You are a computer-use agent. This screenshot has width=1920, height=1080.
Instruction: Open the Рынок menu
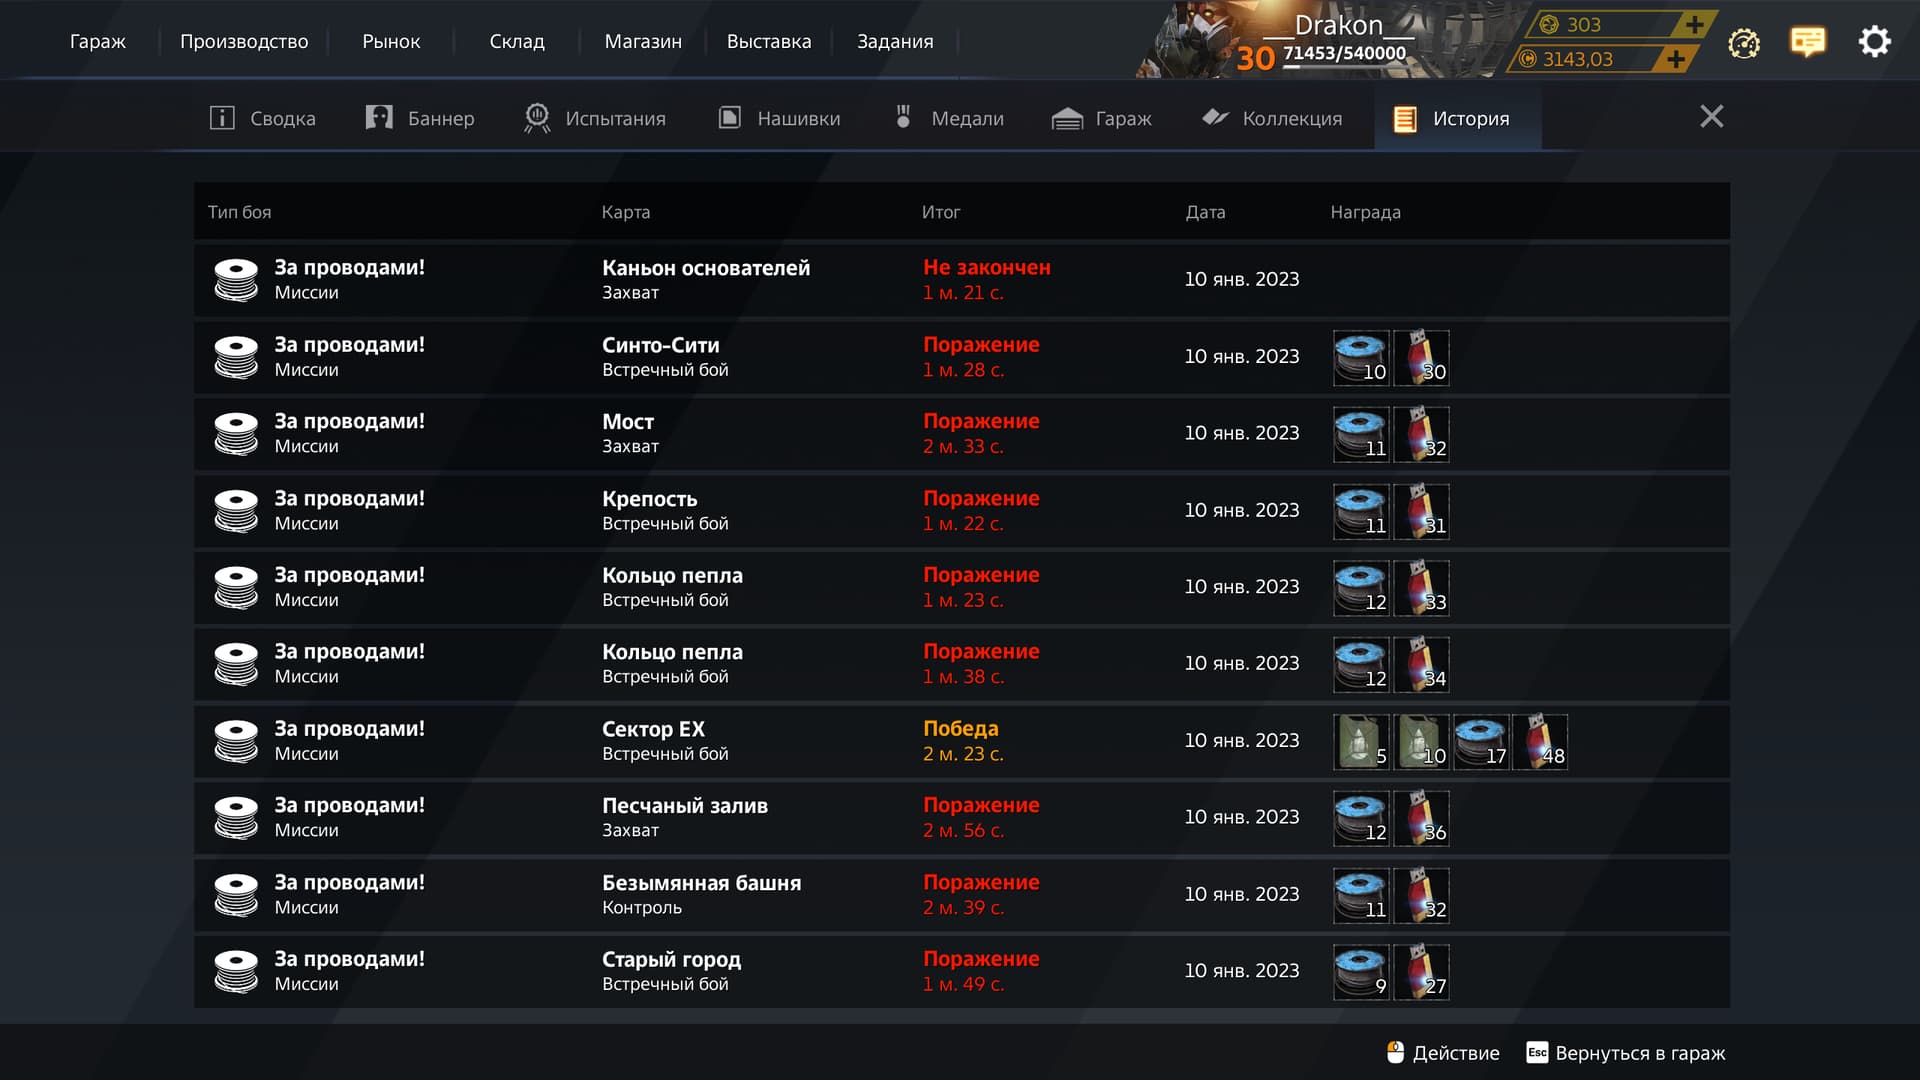tap(391, 41)
